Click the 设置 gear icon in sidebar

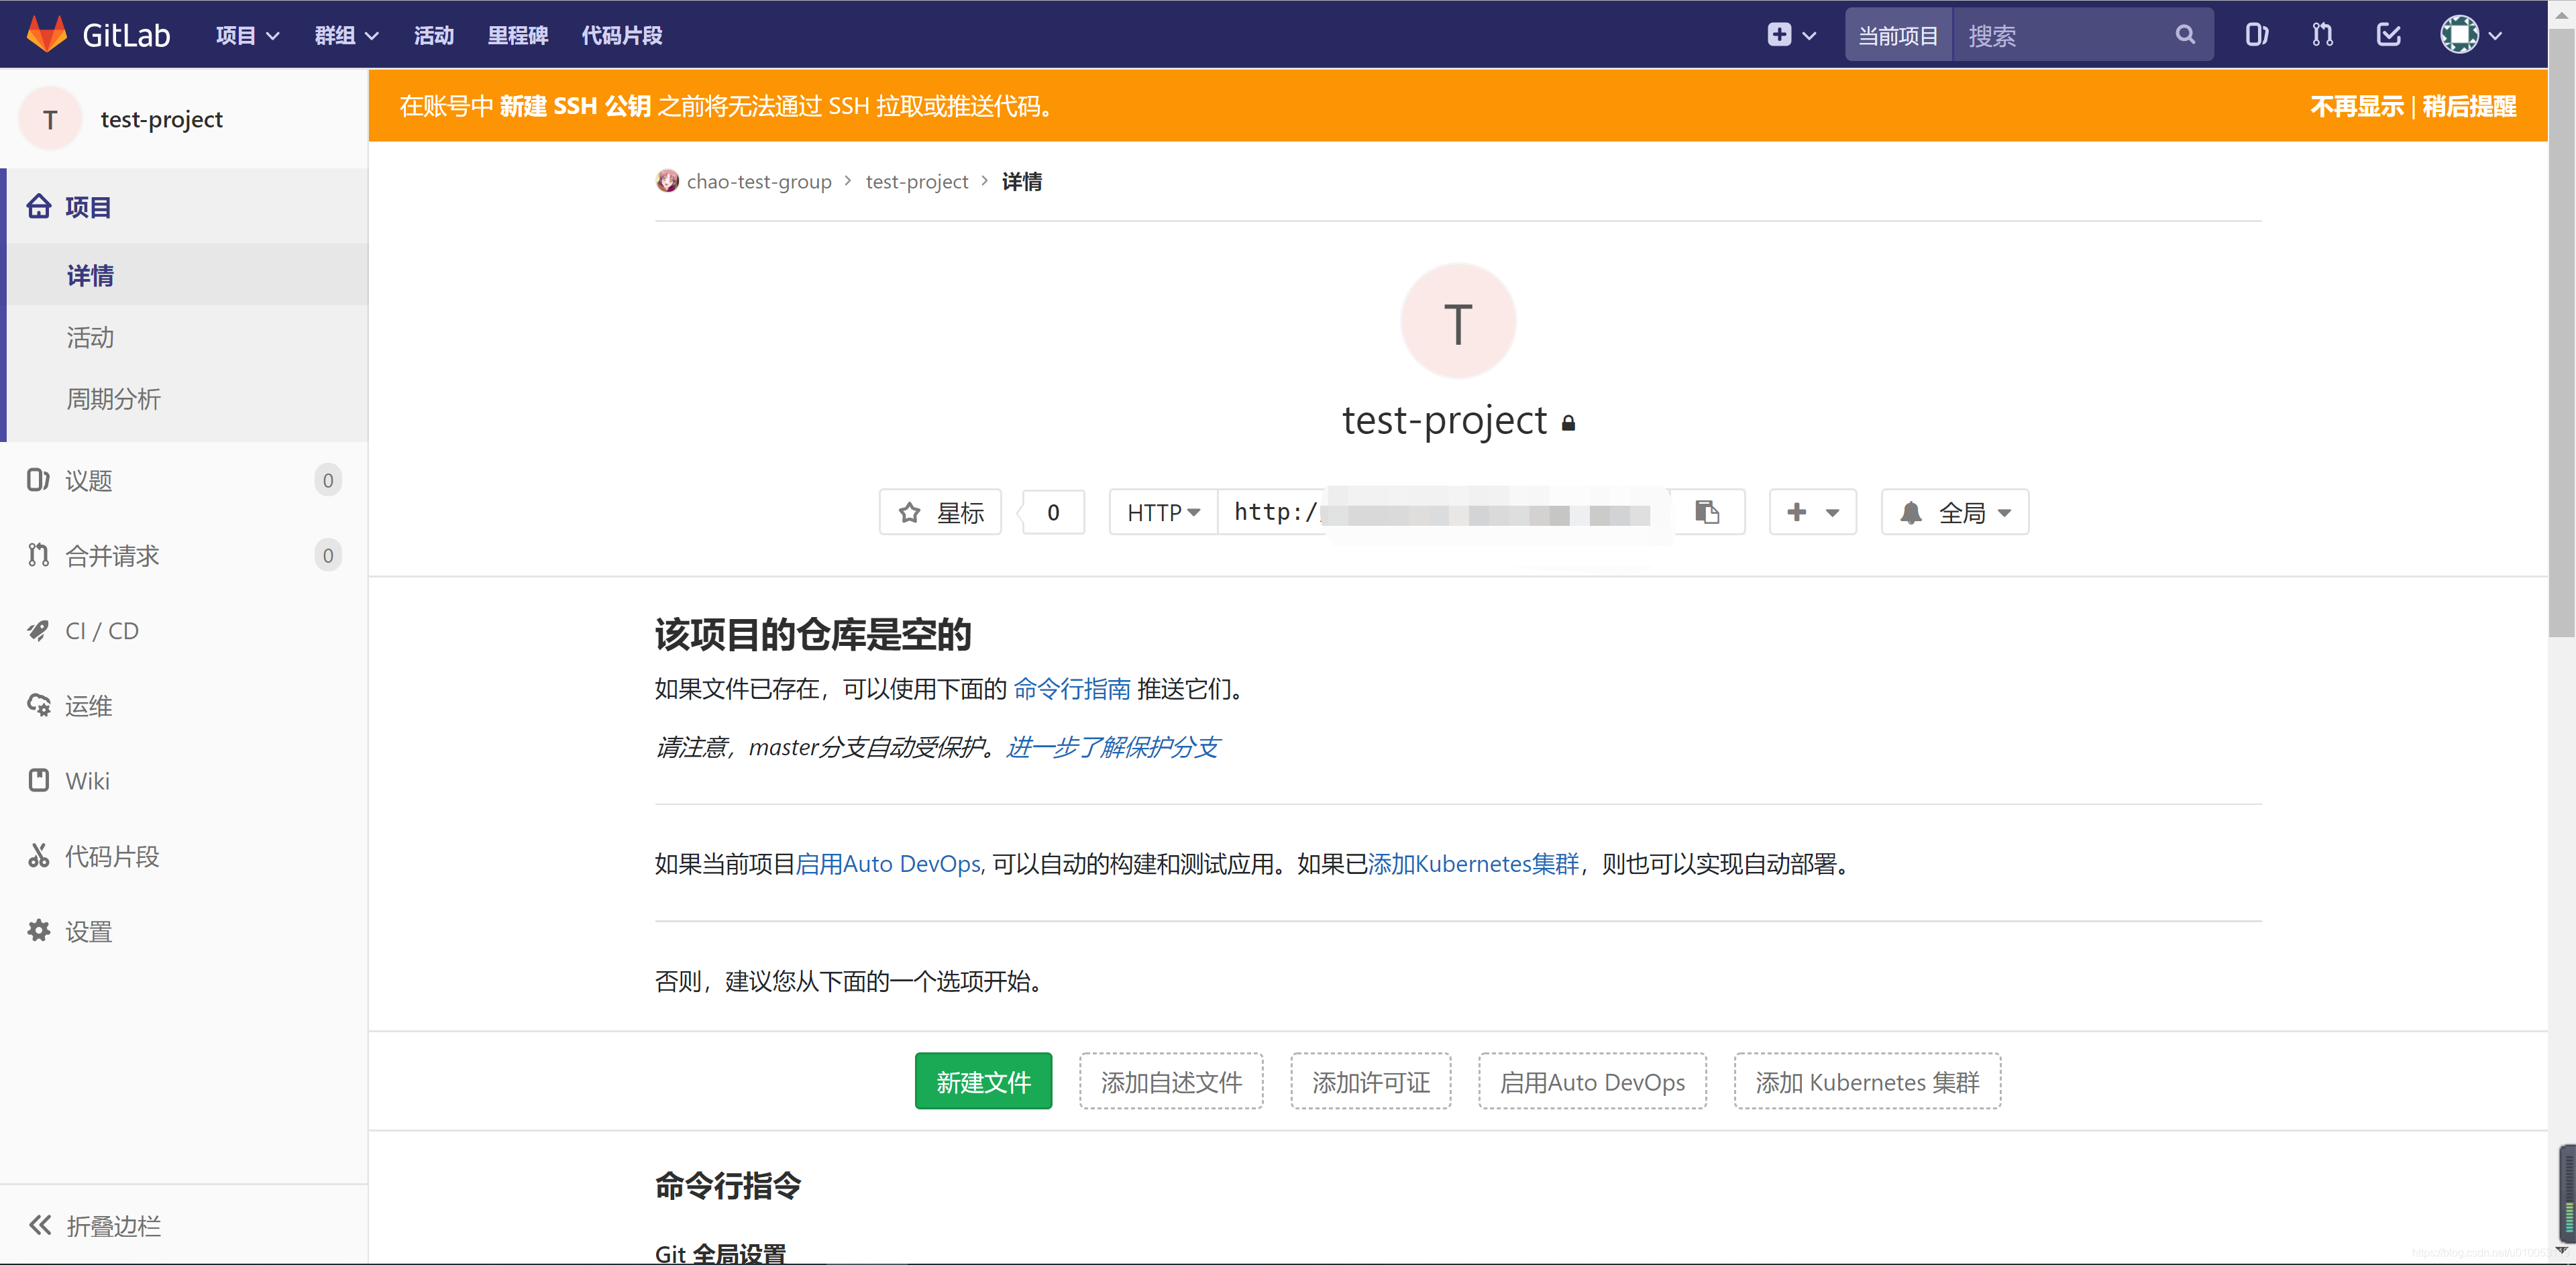click(38, 931)
